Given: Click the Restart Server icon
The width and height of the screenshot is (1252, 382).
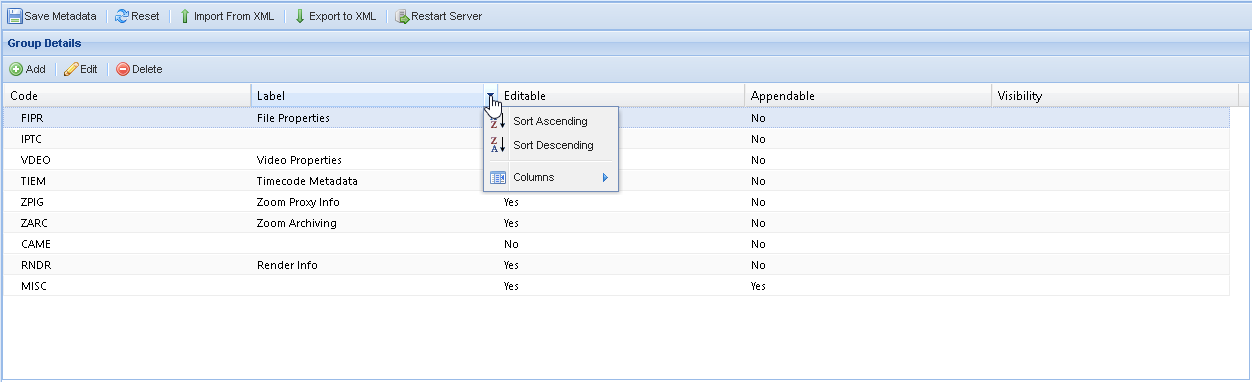Looking at the screenshot, I should pos(402,16).
